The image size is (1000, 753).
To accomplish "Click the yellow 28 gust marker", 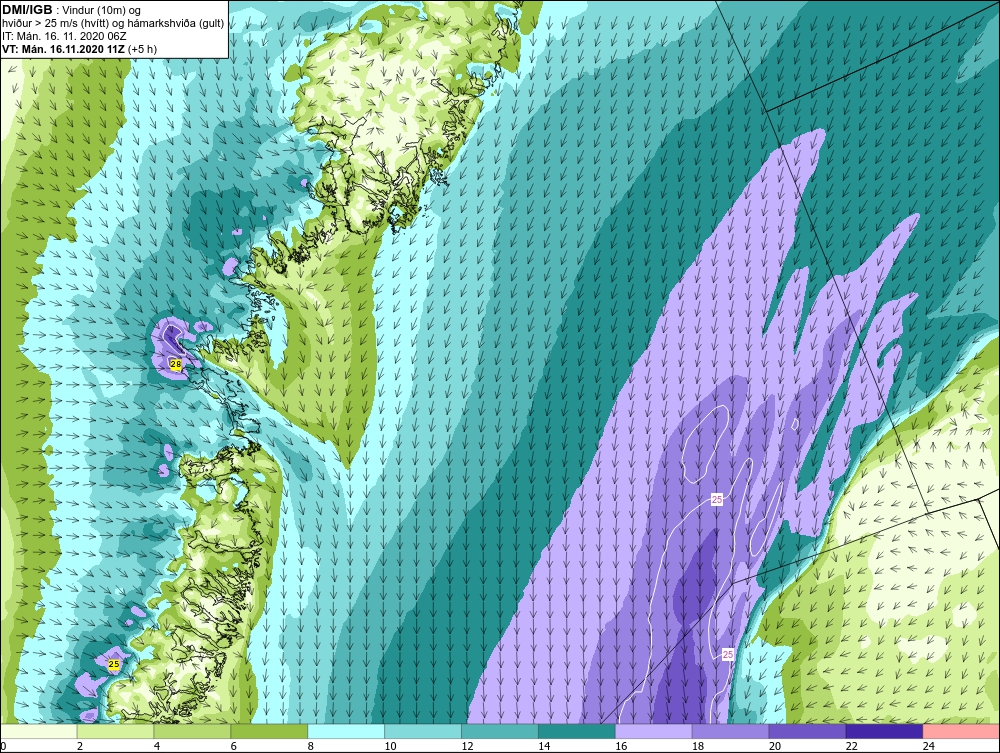I will click(176, 364).
